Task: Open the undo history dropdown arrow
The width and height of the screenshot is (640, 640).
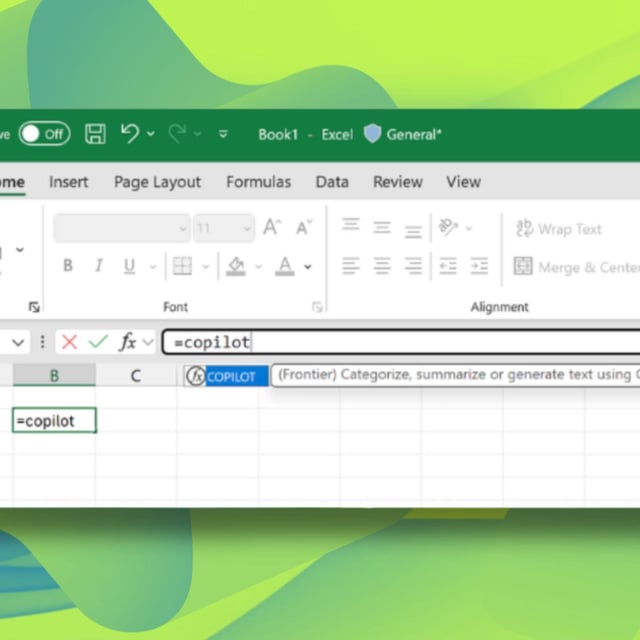Action: point(151,133)
